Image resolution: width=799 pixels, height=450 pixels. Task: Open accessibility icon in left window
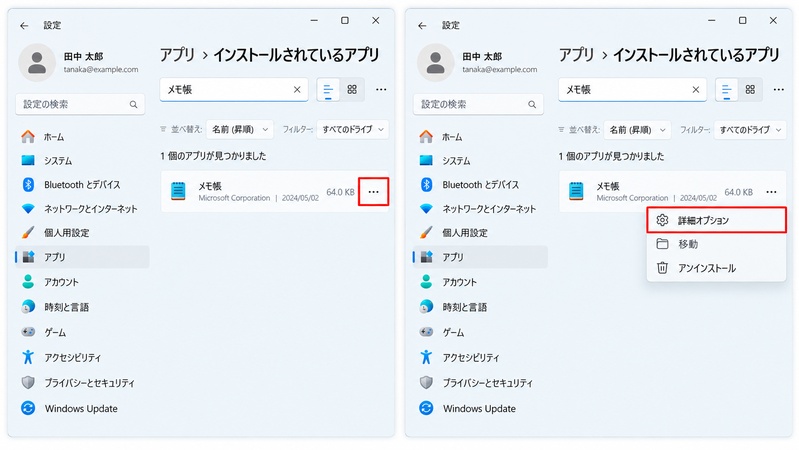(28, 357)
